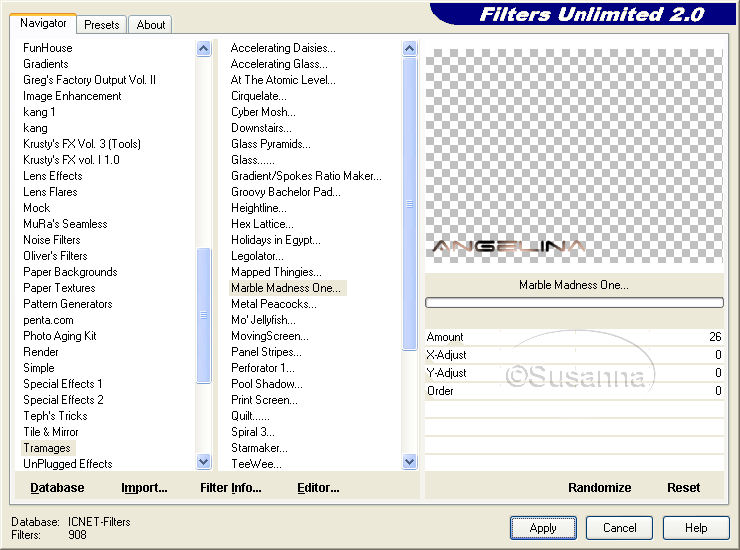The height and width of the screenshot is (550, 740).
Task: Select the Mock category
Action: click(36, 208)
